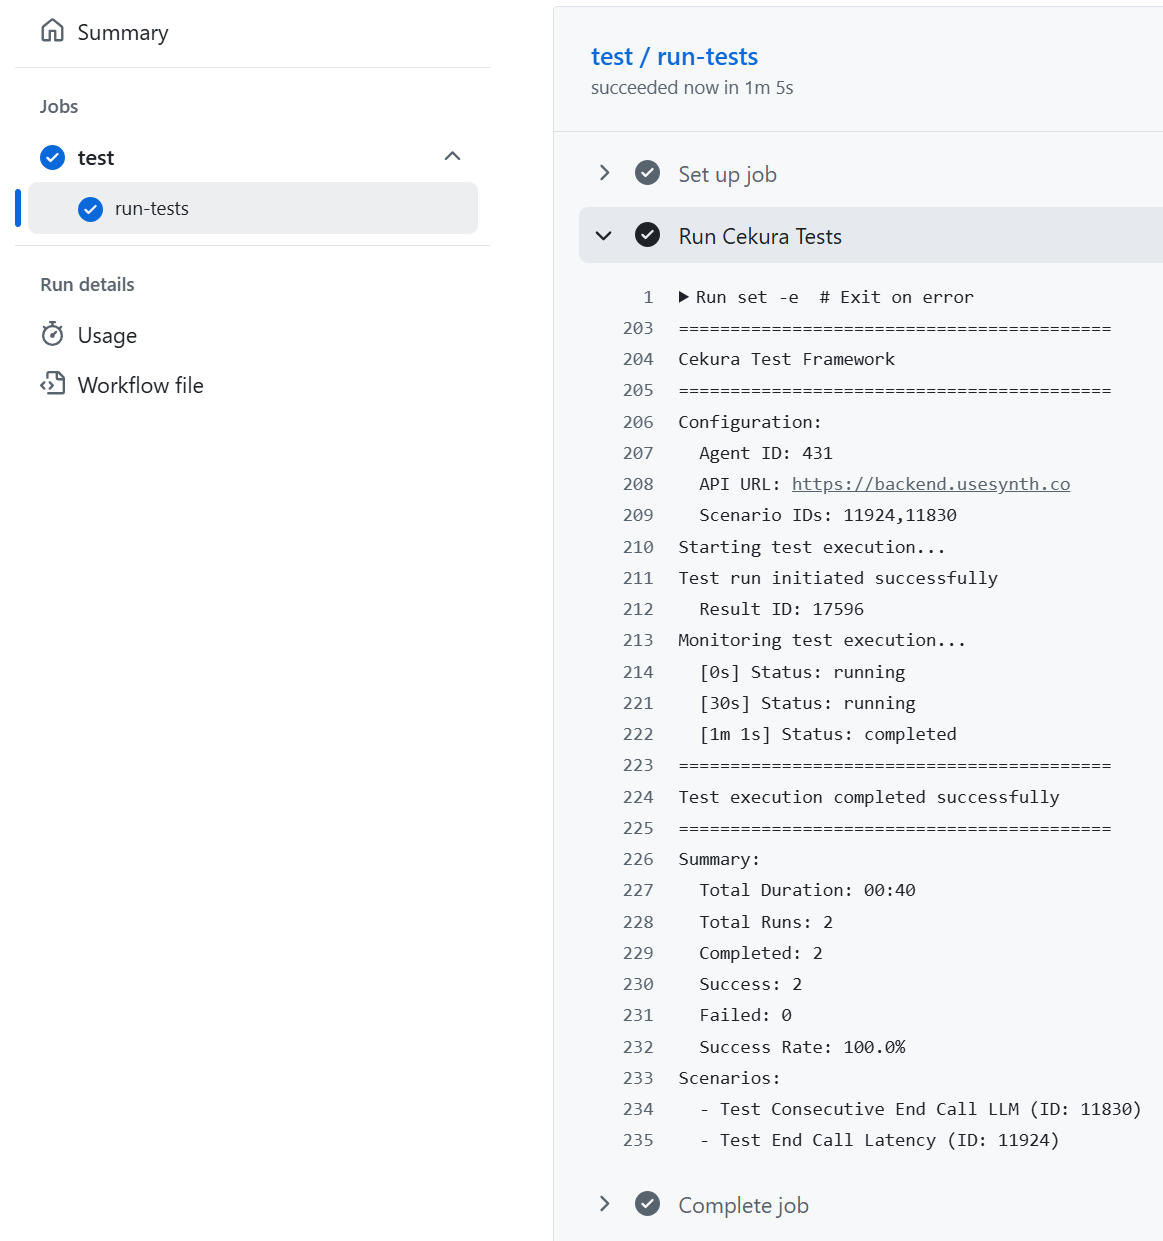Screen dimensions: 1163x1241
Task: Click the success check icon beside test job
Action: point(52,157)
